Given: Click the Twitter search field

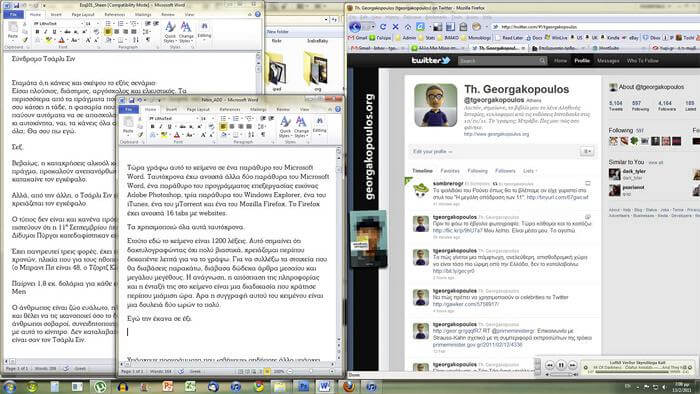Looking at the screenshot, I should [502, 61].
